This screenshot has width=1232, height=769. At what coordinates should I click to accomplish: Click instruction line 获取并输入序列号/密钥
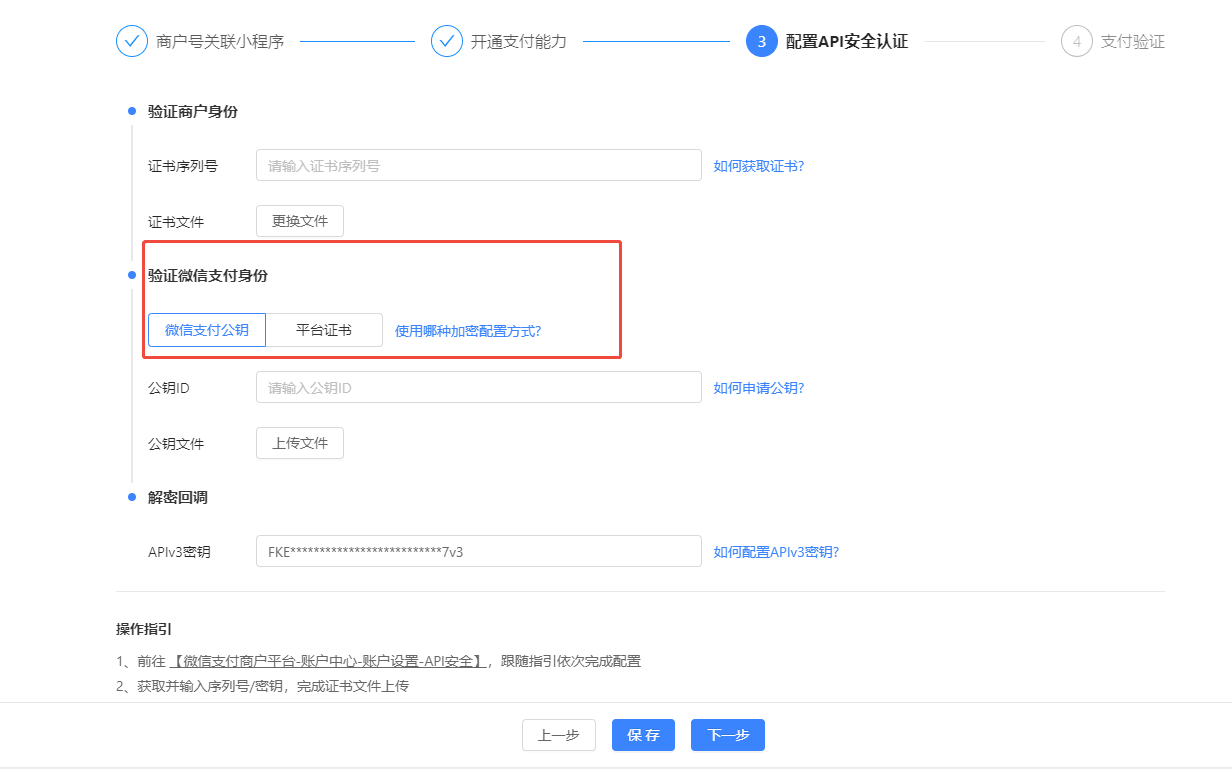[x=263, y=687]
